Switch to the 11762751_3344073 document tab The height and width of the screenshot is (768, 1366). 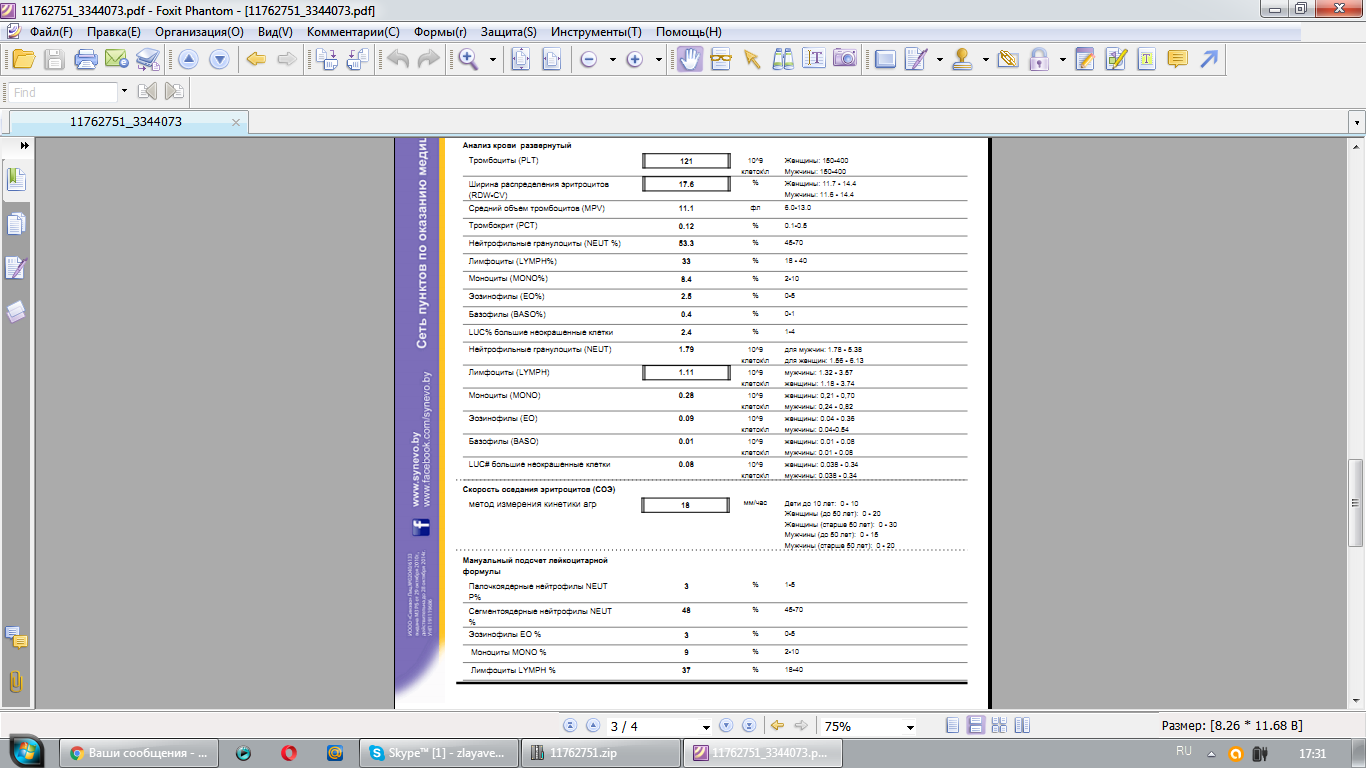click(x=125, y=122)
